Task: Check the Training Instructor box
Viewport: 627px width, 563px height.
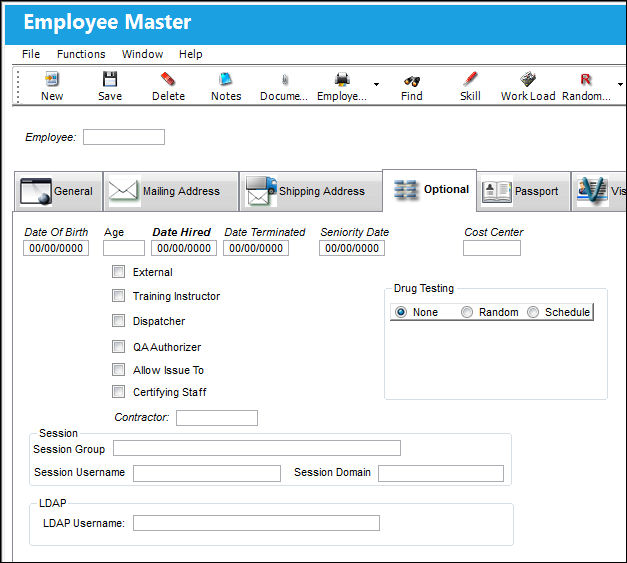Action: 118,296
